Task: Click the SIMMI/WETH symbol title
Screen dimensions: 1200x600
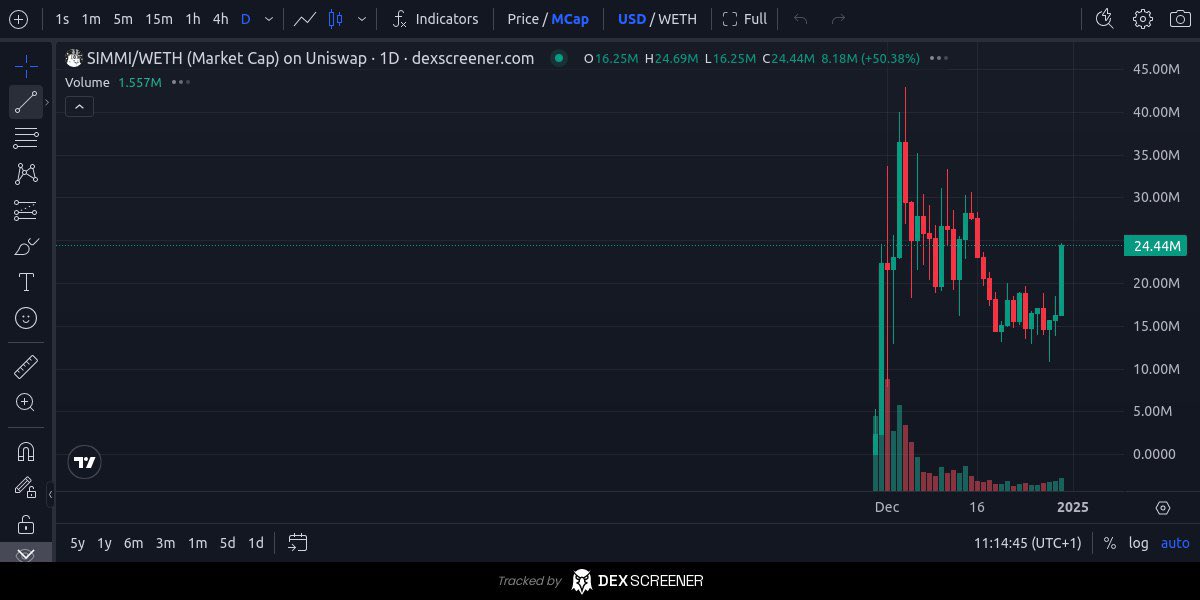Action: 310,58
